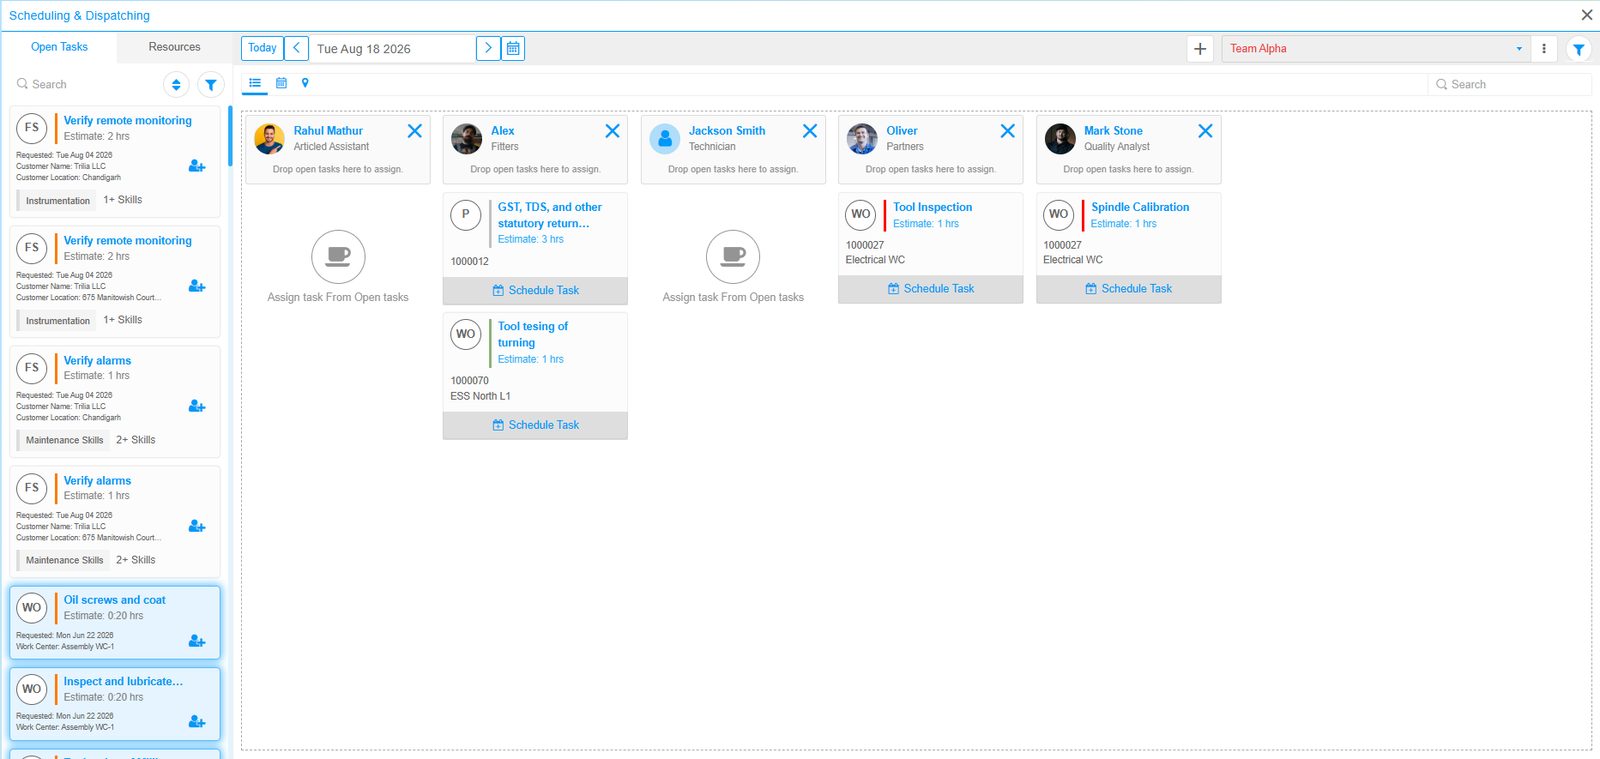The height and width of the screenshot is (759, 1600).
Task: Filter open tasks with the funnel icon
Action: [x=210, y=85]
